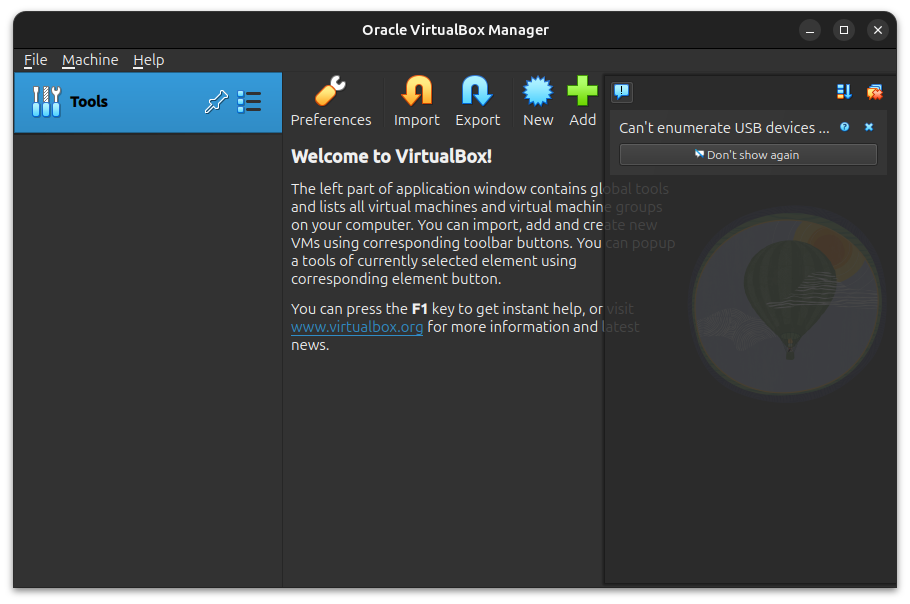Maximize the VirtualBox Manager window
The height and width of the screenshot is (604, 910).
pyautogui.click(x=844, y=30)
